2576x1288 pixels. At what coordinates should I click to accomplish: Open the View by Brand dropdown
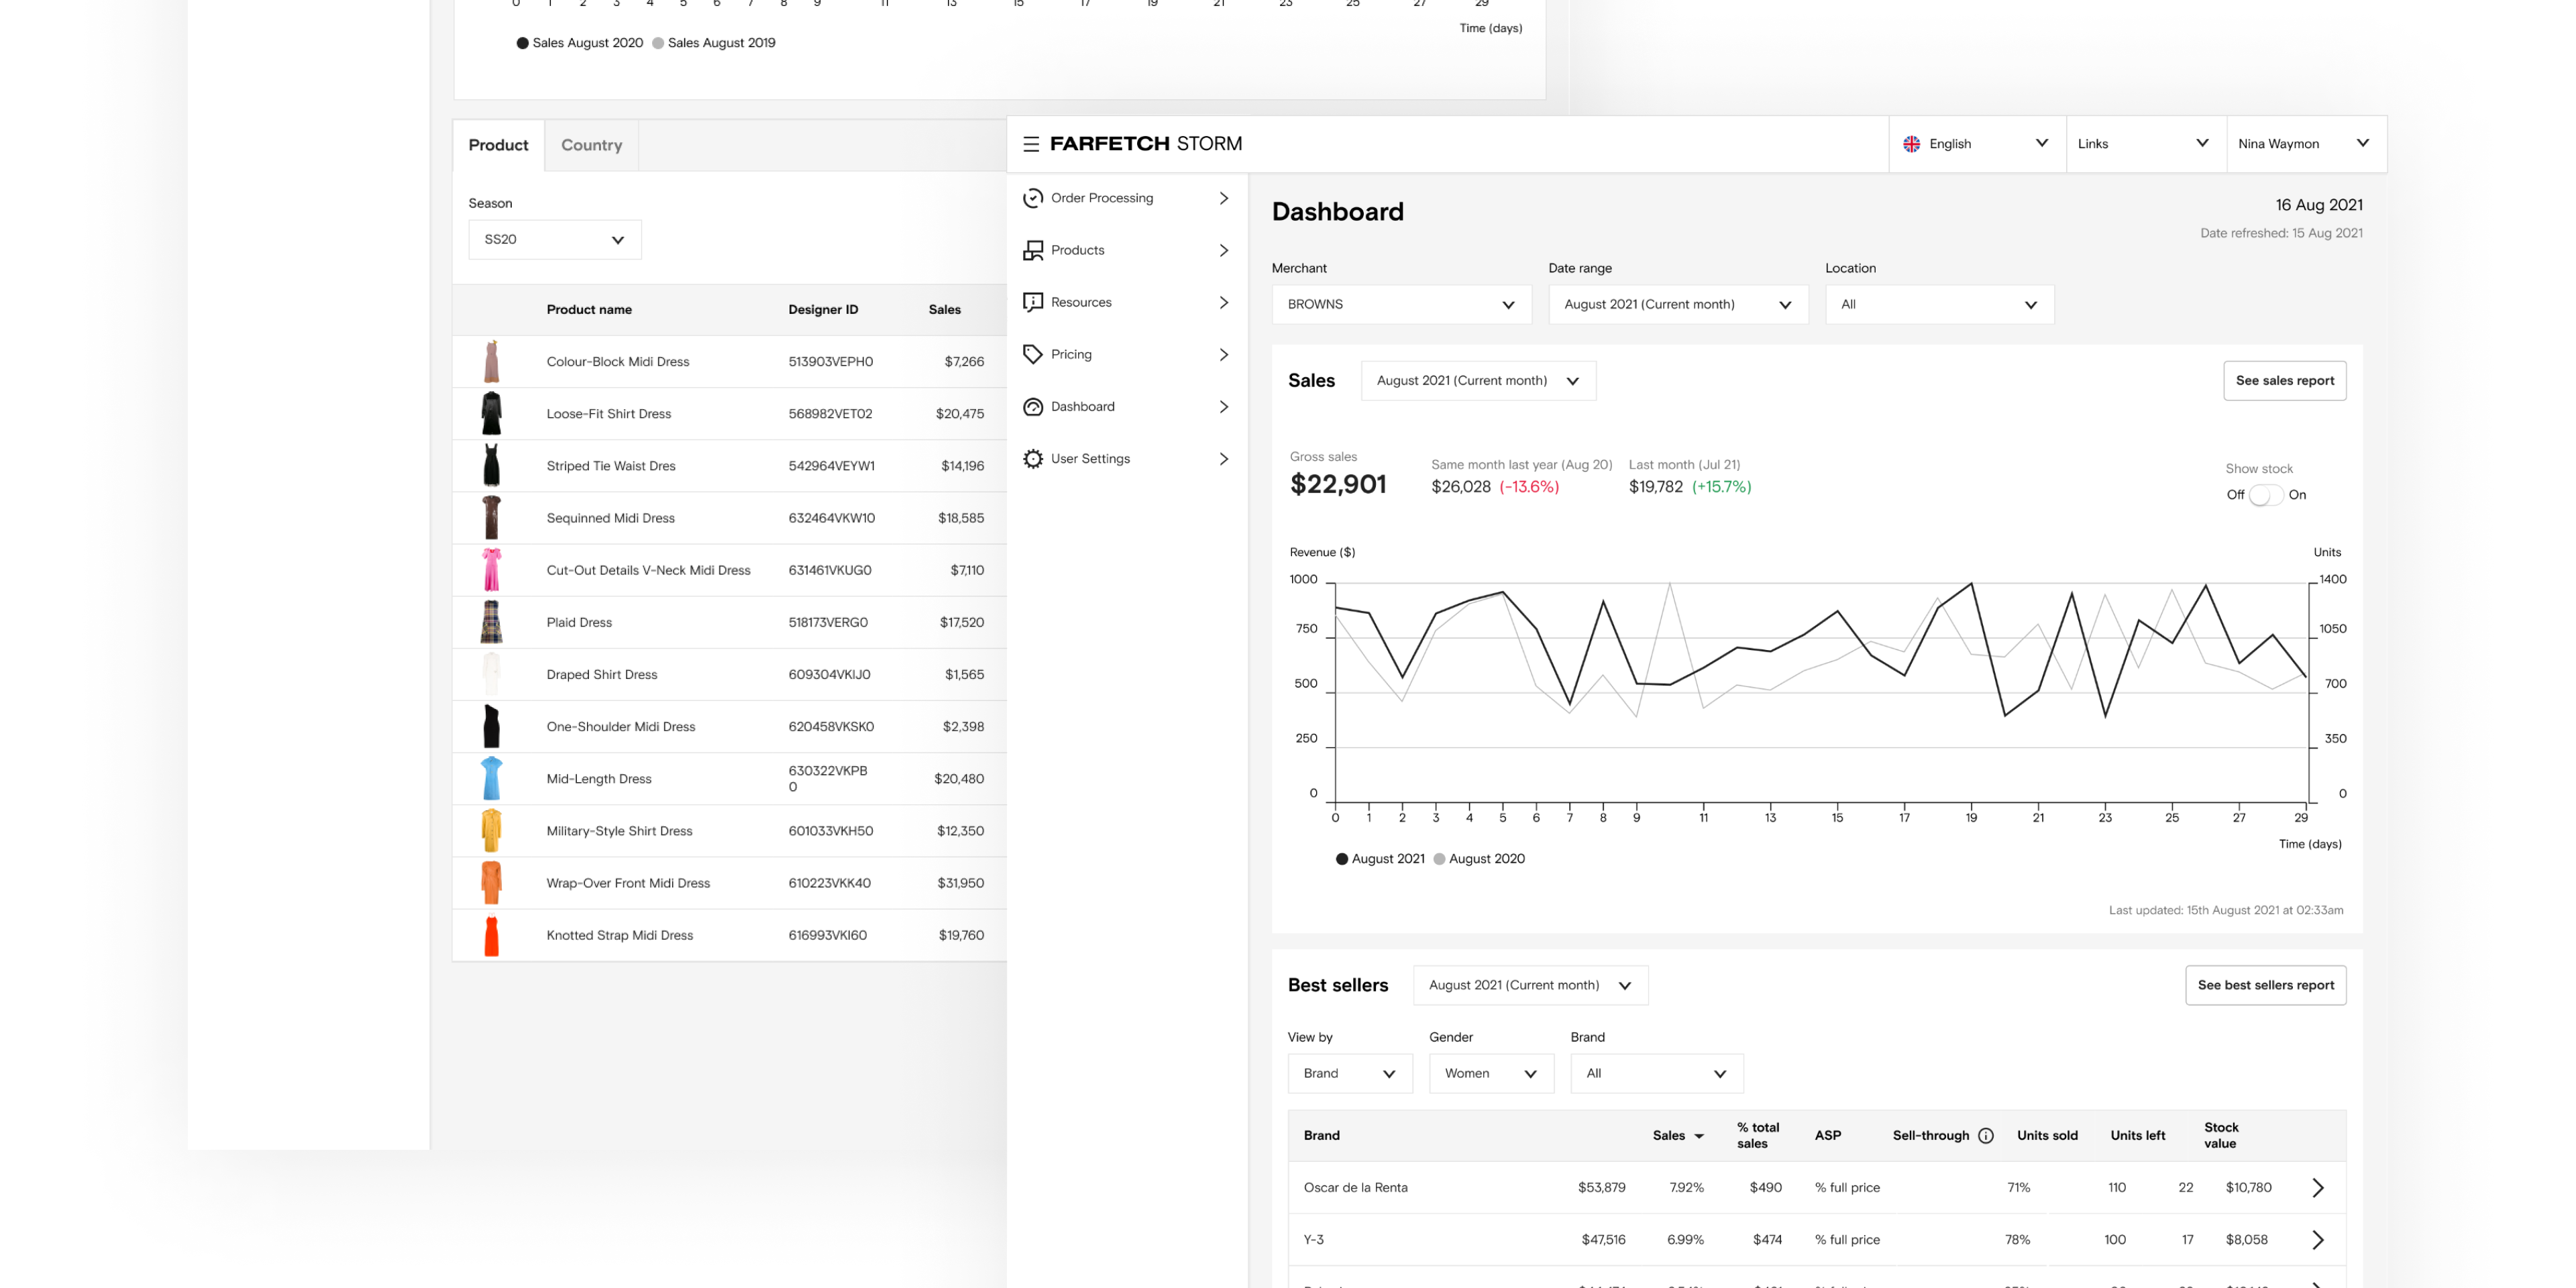click(1350, 1073)
